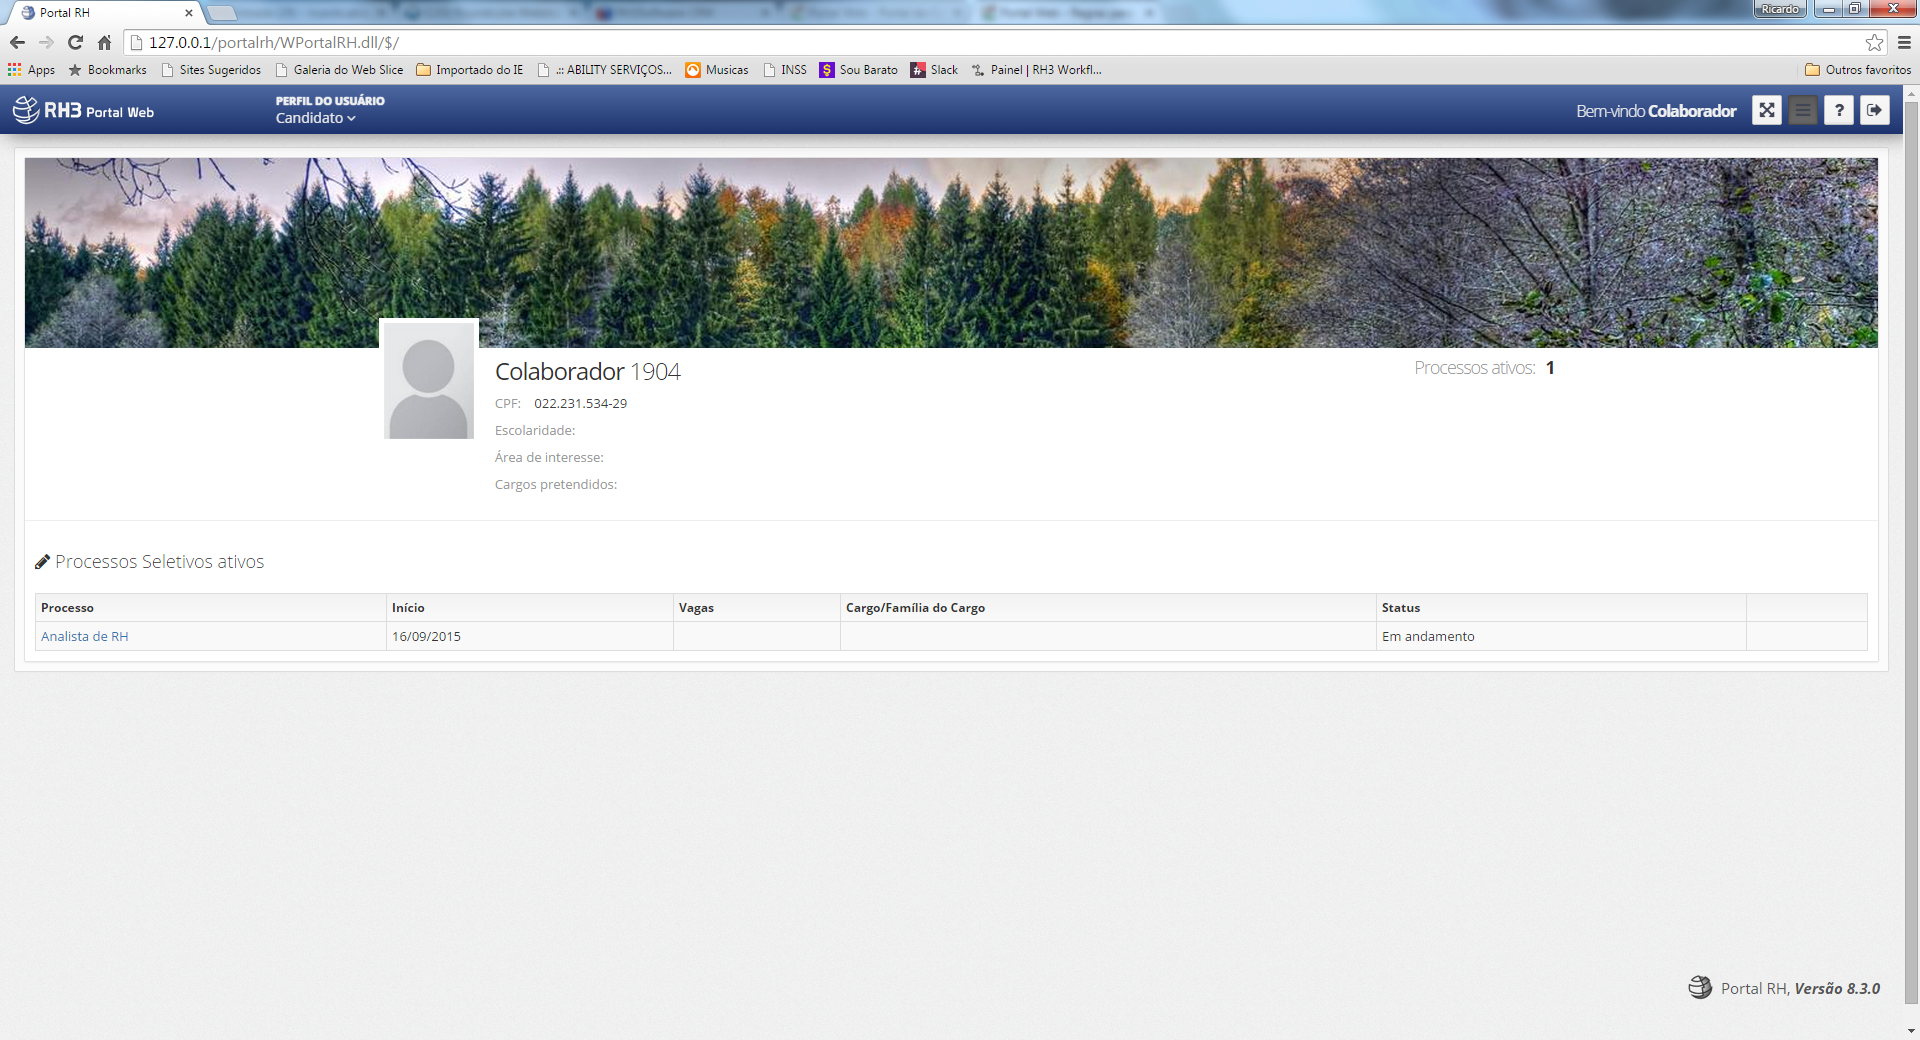Expand the Candidato user profile dropdown
The width and height of the screenshot is (1920, 1040).
click(x=315, y=118)
